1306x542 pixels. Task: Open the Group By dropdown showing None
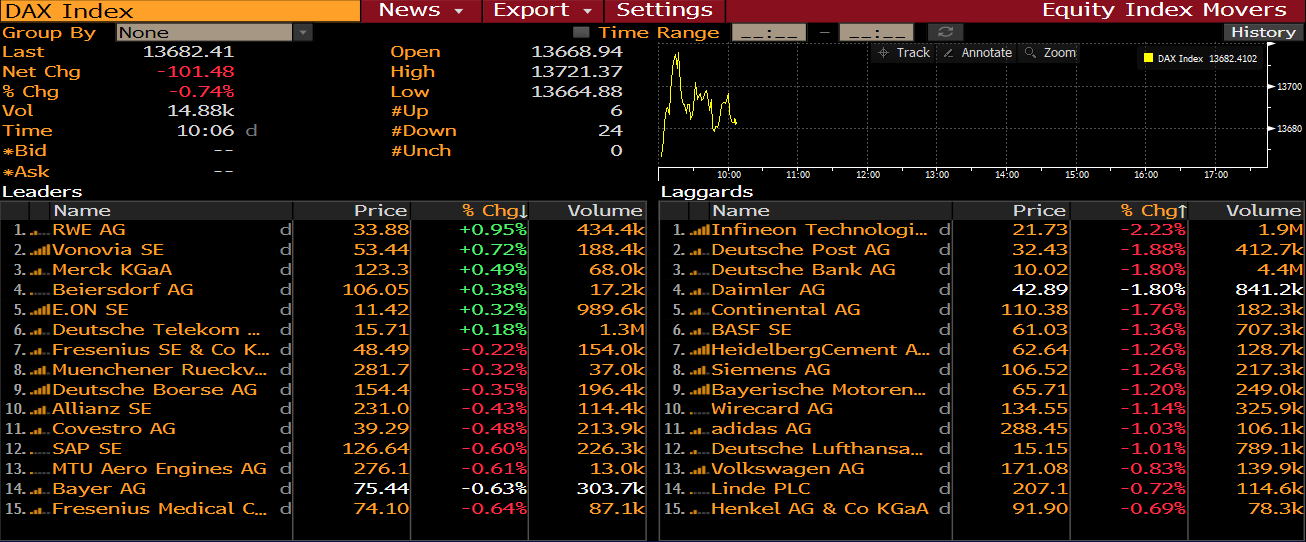tap(215, 32)
